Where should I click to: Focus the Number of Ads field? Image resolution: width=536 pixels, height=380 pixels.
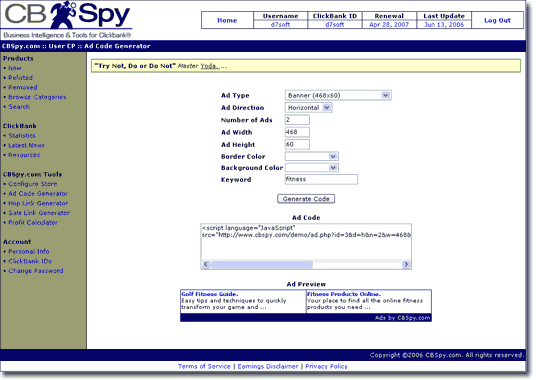[x=297, y=120]
